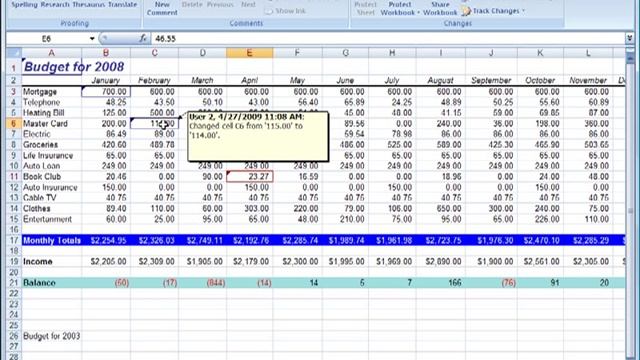Click the formula bar showing 46.55

click(x=388, y=38)
